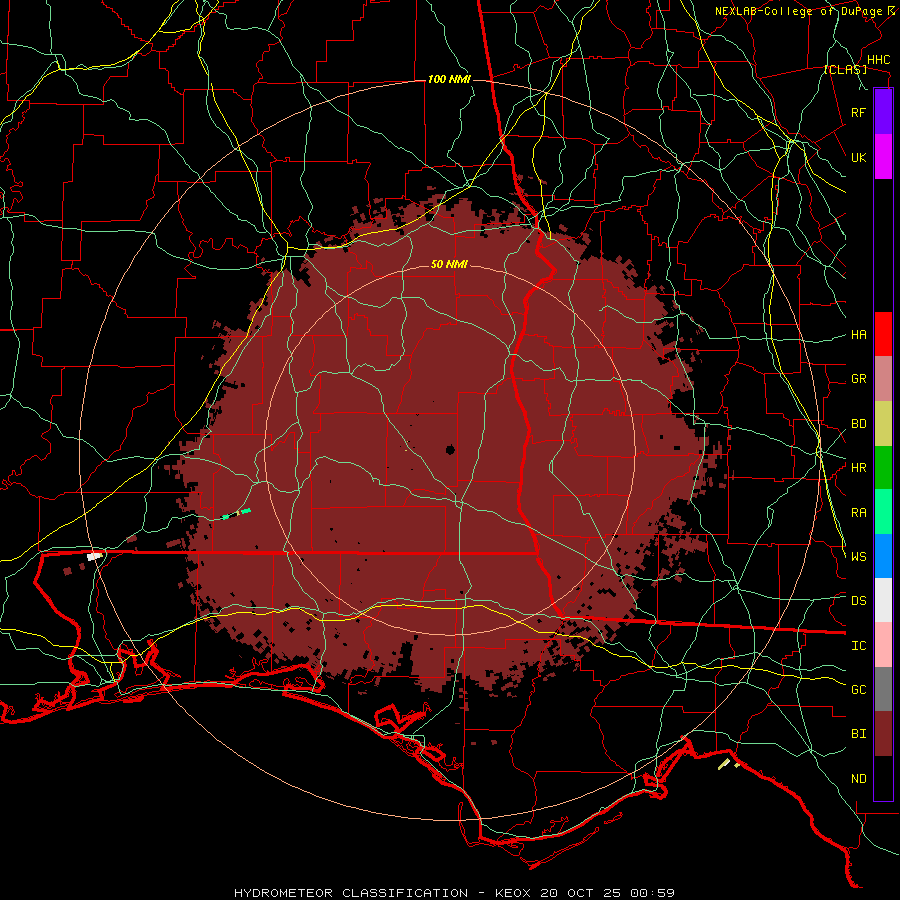Click the HR legend label
The height and width of the screenshot is (900, 900).
pyautogui.click(x=858, y=468)
